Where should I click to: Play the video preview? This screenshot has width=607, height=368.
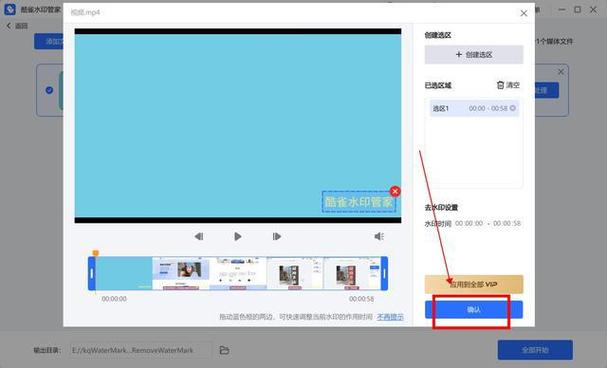(238, 236)
